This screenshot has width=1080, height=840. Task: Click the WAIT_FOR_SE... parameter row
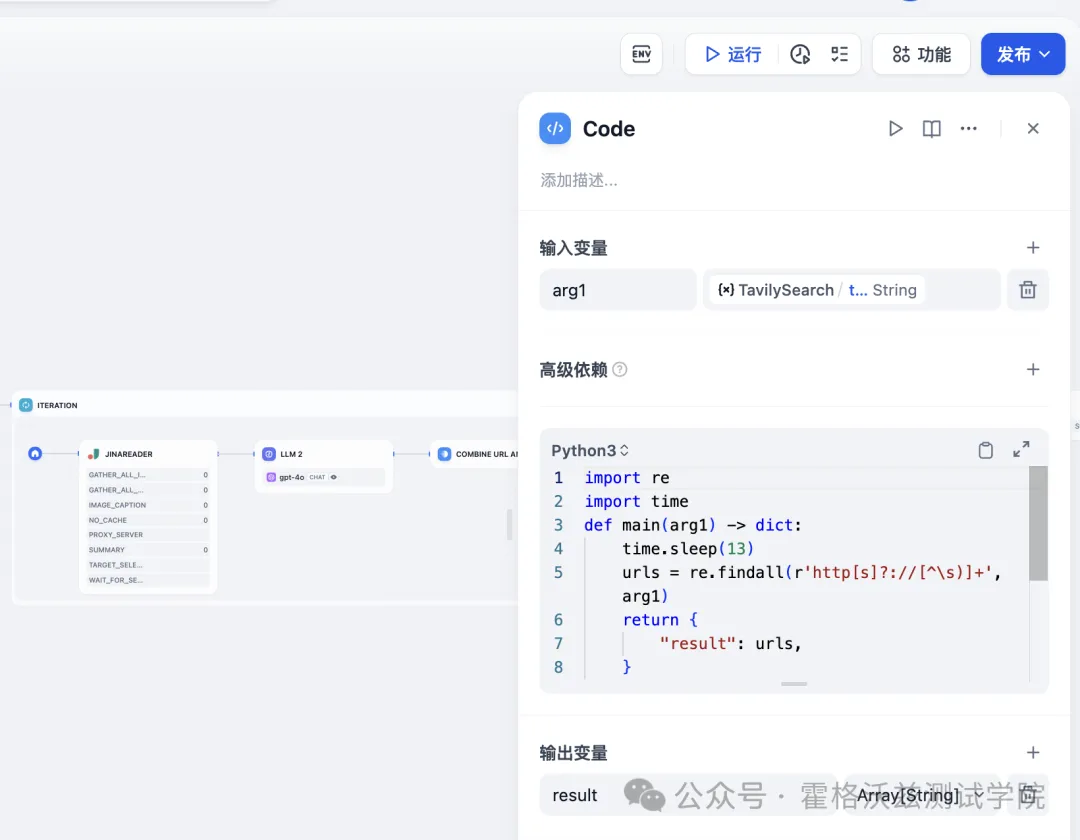[x=148, y=580]
